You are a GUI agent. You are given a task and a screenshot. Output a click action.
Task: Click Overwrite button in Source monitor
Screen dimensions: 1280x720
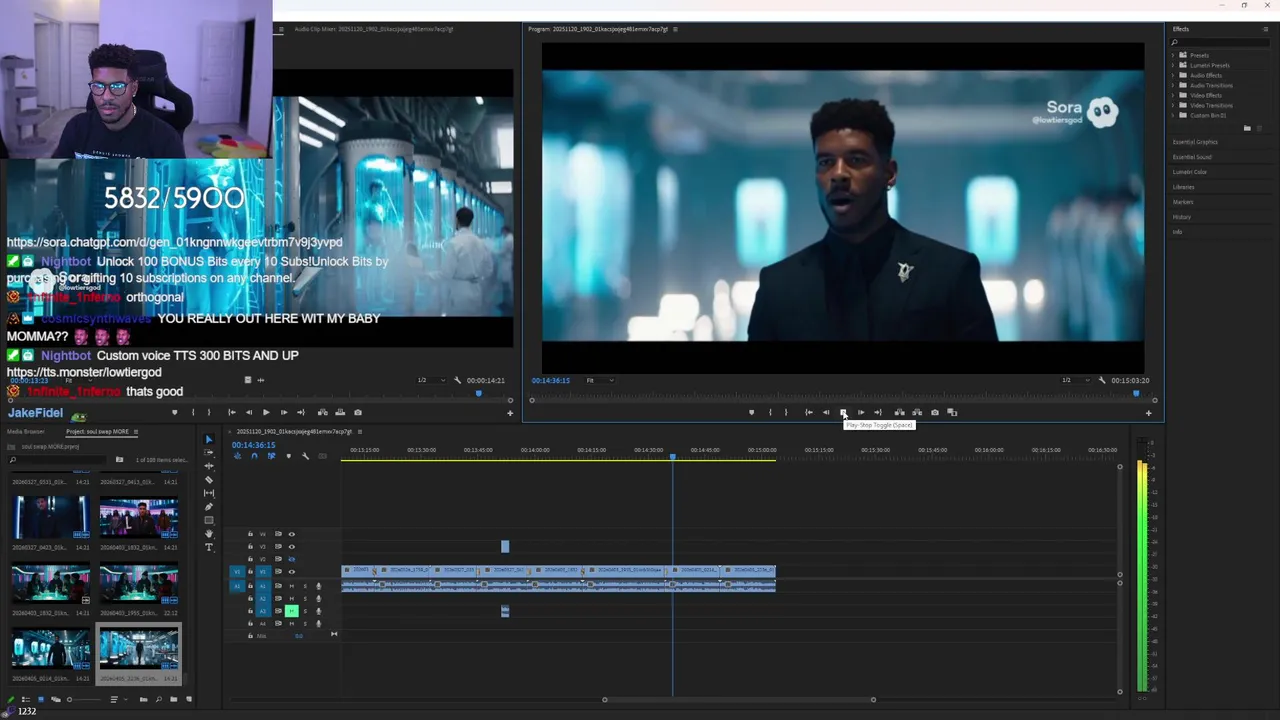(340, 412)
